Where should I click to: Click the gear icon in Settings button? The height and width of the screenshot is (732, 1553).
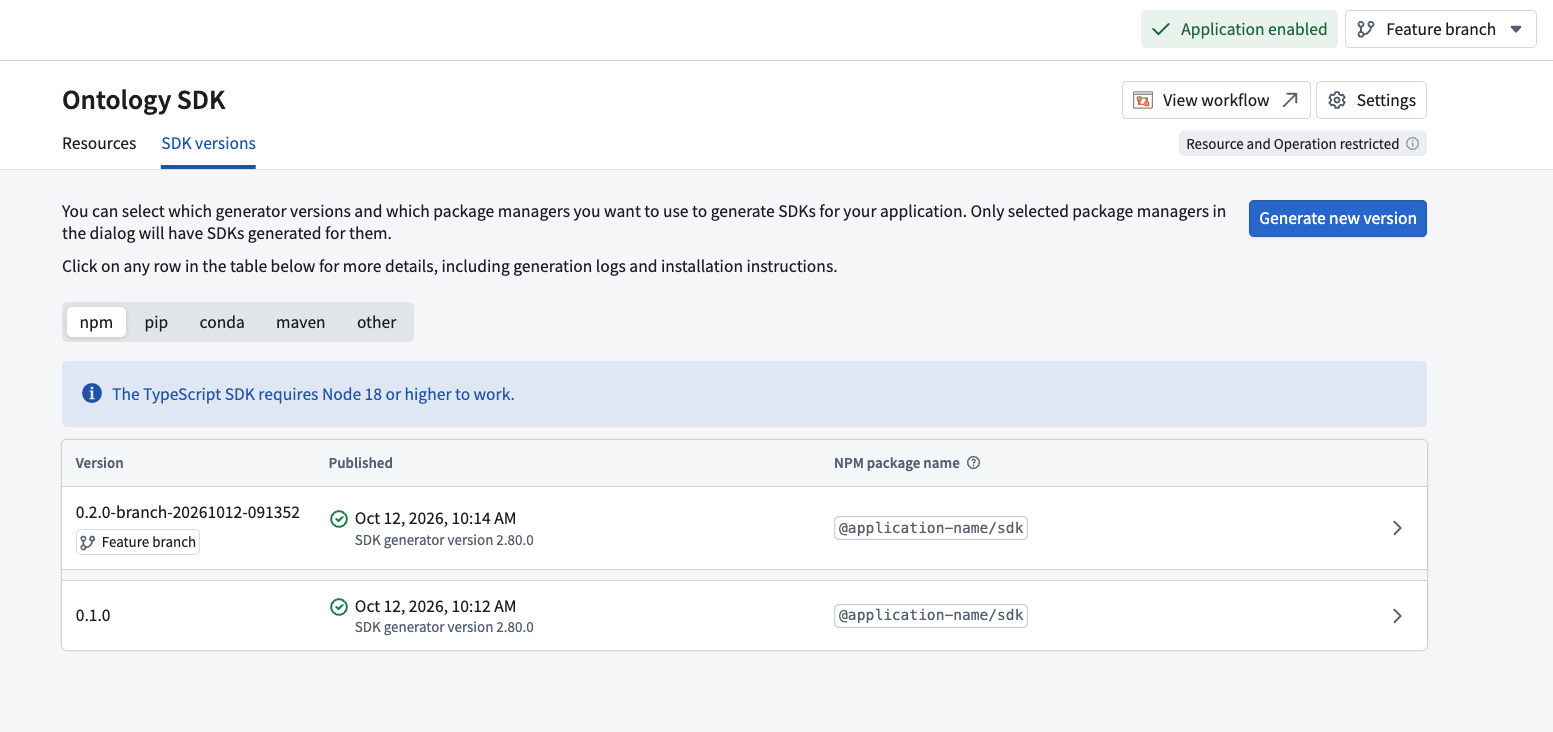coord(1337,100)
